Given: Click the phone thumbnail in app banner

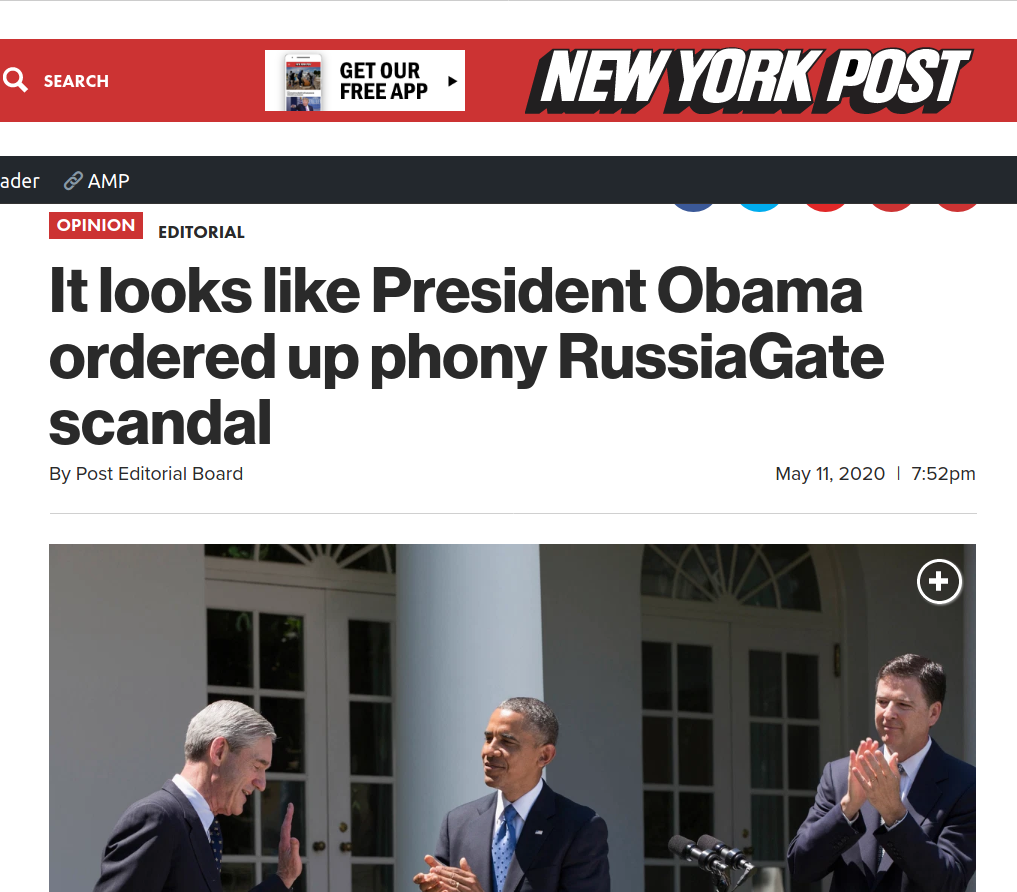Looking at the screenshot, I should click(x=303, y=82).
